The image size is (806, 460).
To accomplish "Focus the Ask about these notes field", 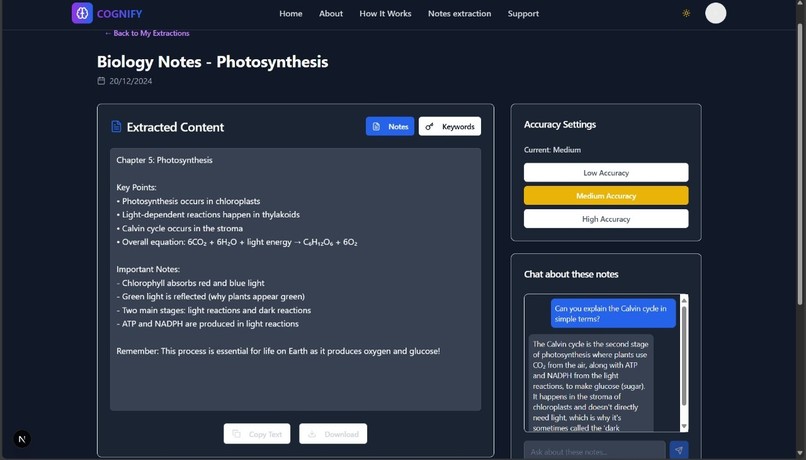I will click(x=595, y=450).
